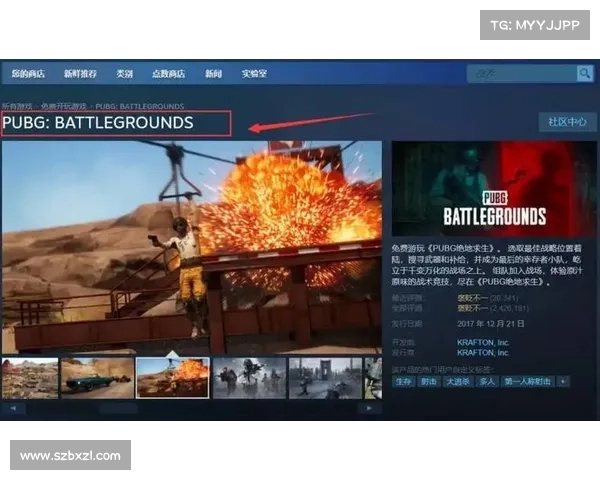Open the 类别 menu
600x480 pixels.
[124, 73]
